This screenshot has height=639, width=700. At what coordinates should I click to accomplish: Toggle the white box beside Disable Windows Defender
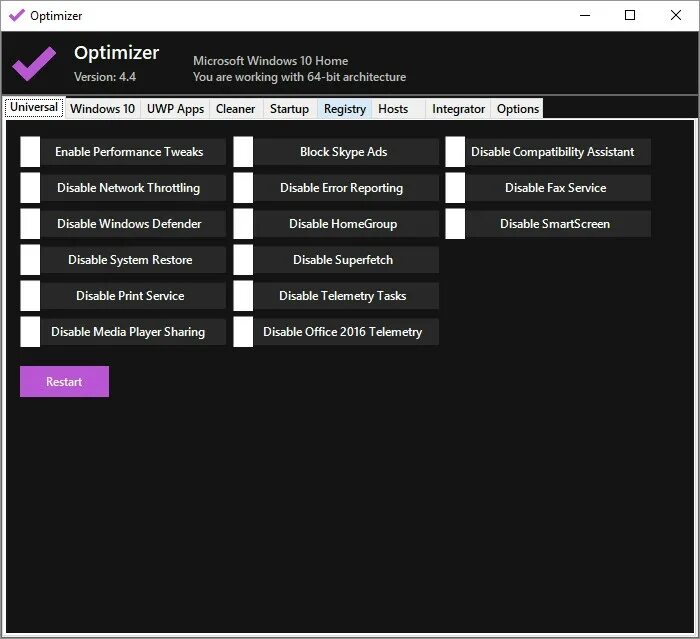click(x=30, y=224)
